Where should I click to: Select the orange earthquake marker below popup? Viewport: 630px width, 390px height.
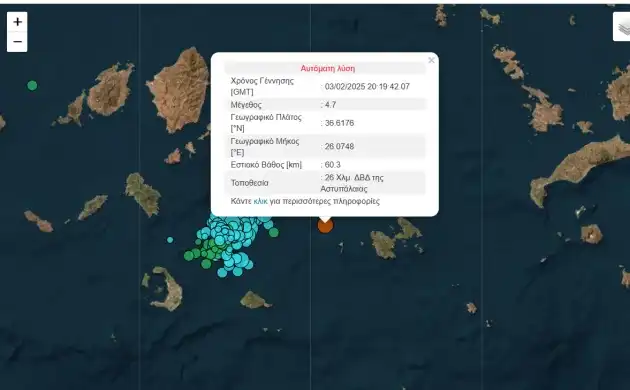[325, 225]
